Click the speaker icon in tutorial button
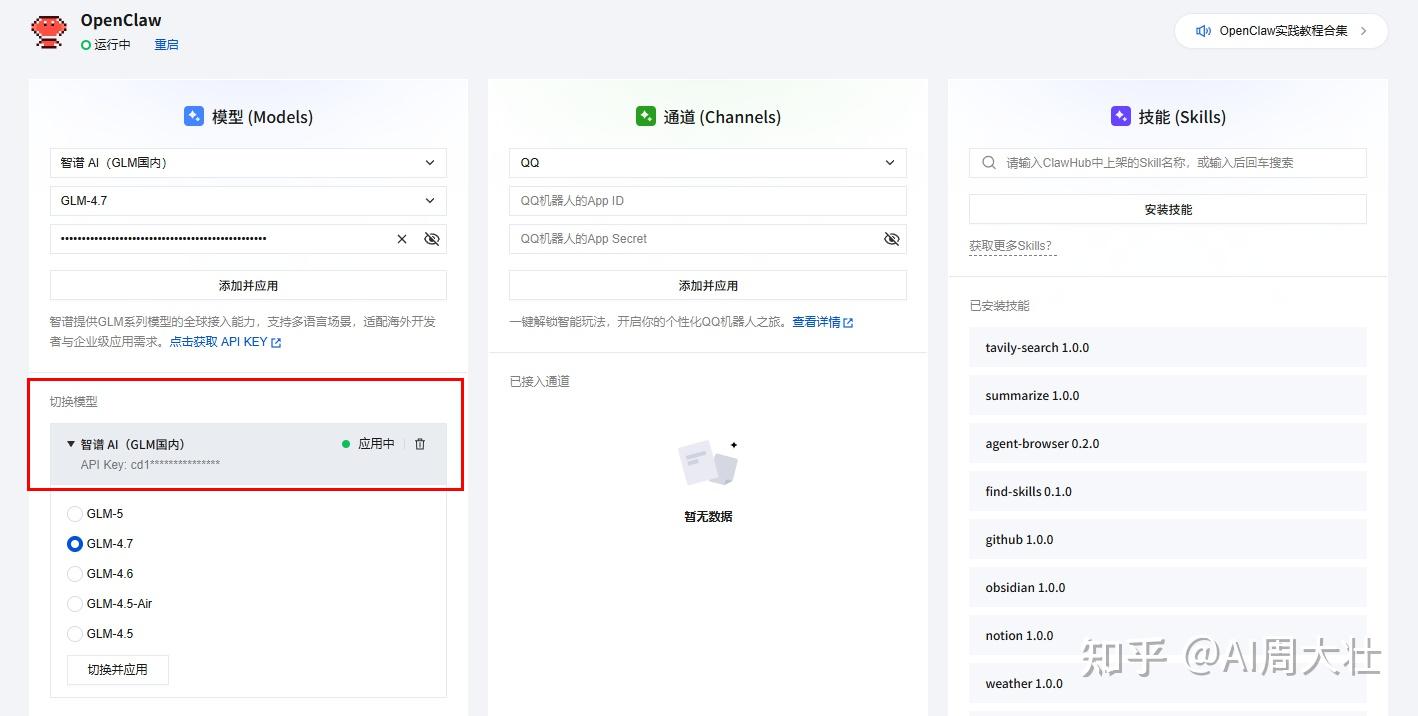 (x=1204, y=31)
